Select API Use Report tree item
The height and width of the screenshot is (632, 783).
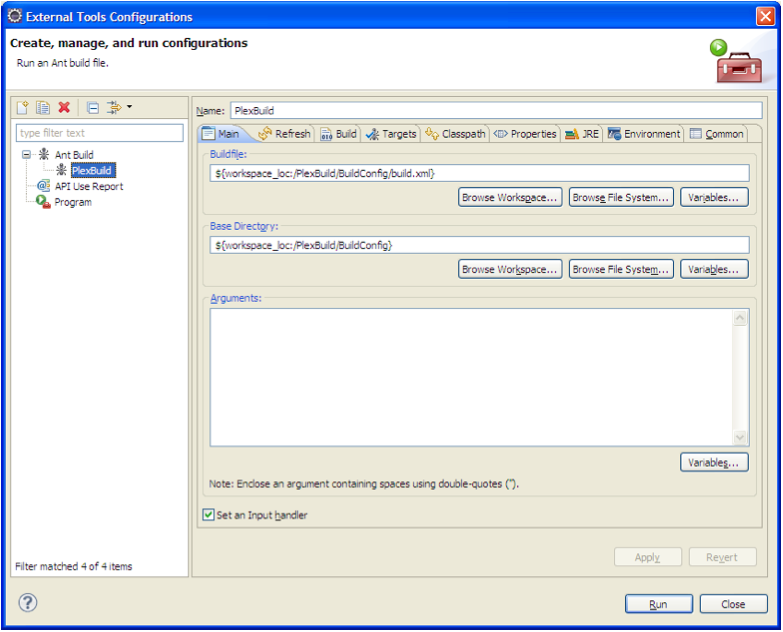pyautogui.click(x=89, y=186)
